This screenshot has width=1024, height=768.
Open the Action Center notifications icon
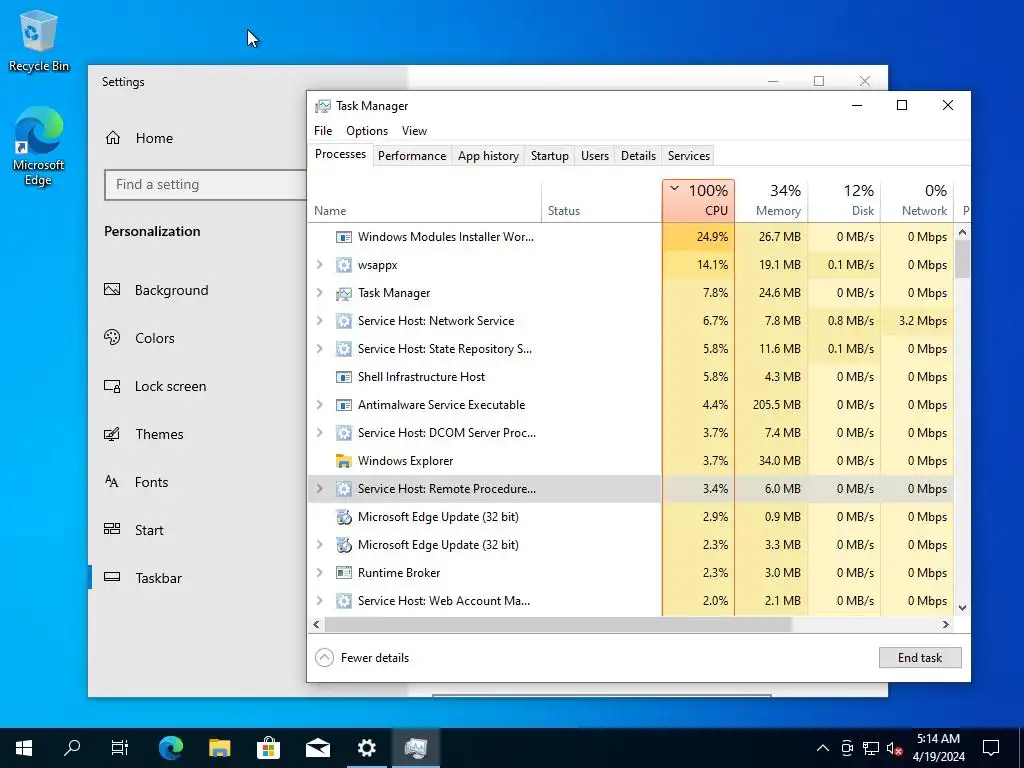(991, 748)
